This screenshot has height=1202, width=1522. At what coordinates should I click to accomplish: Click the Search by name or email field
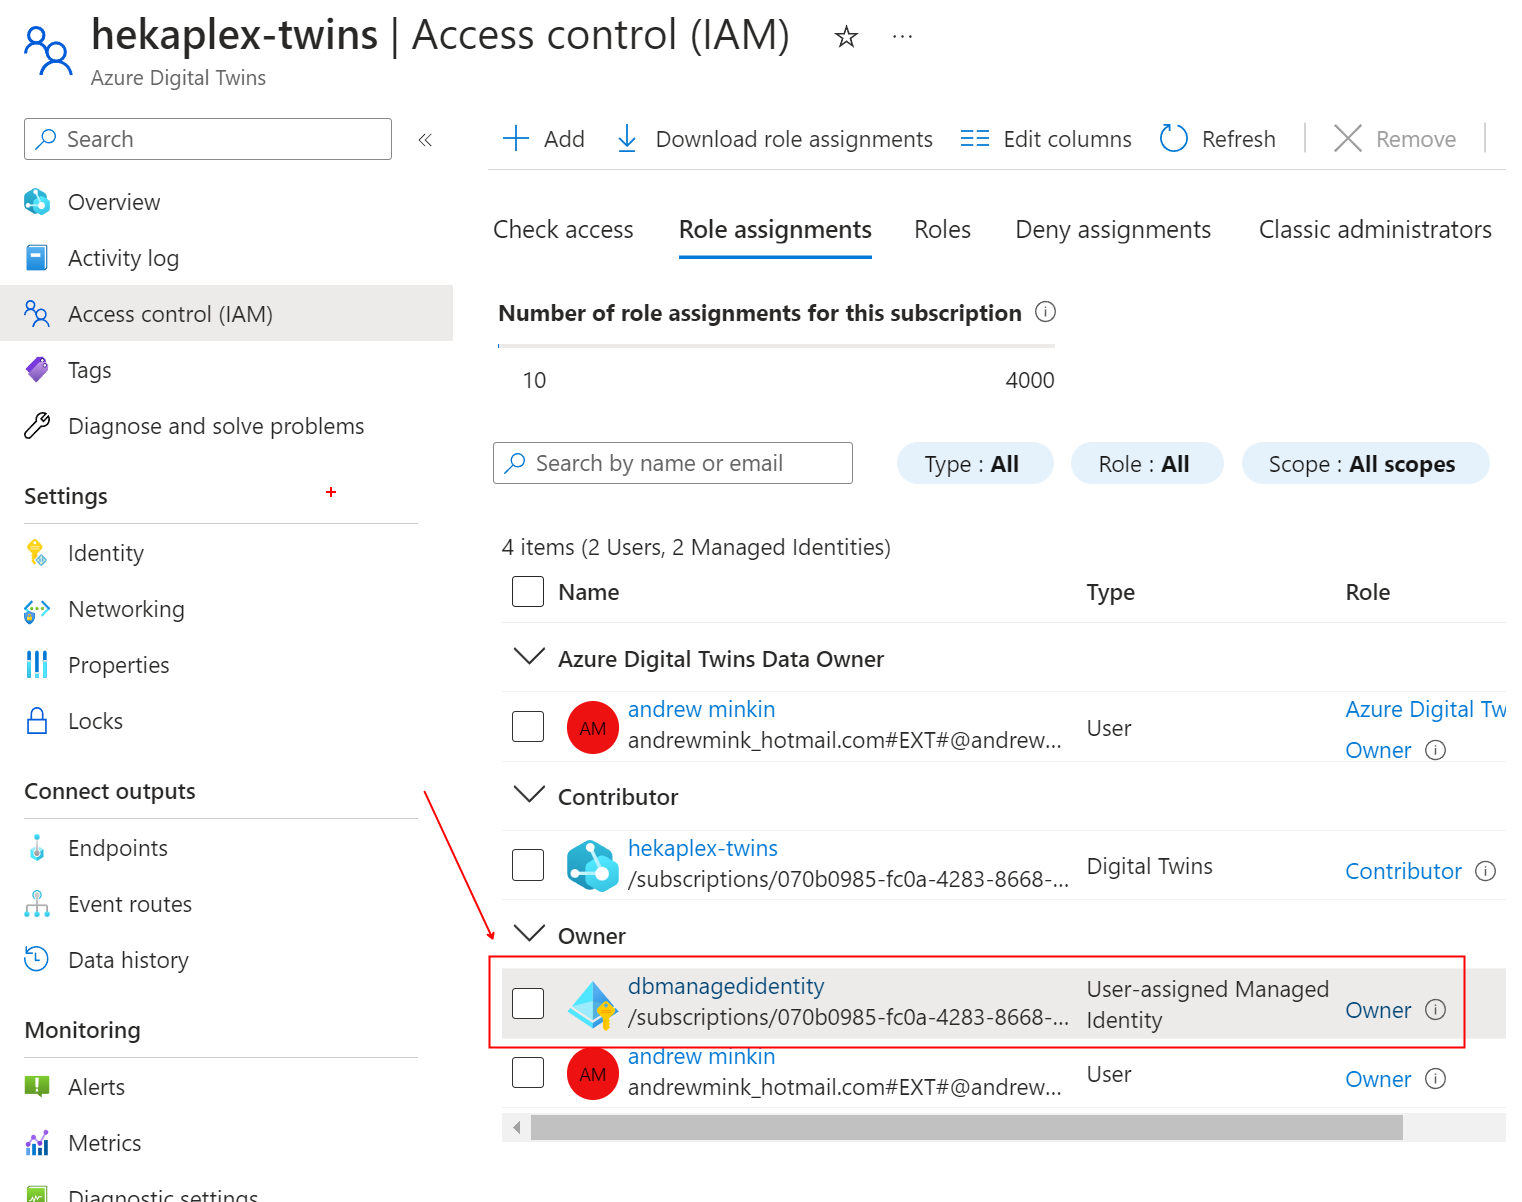click(672, 463)
